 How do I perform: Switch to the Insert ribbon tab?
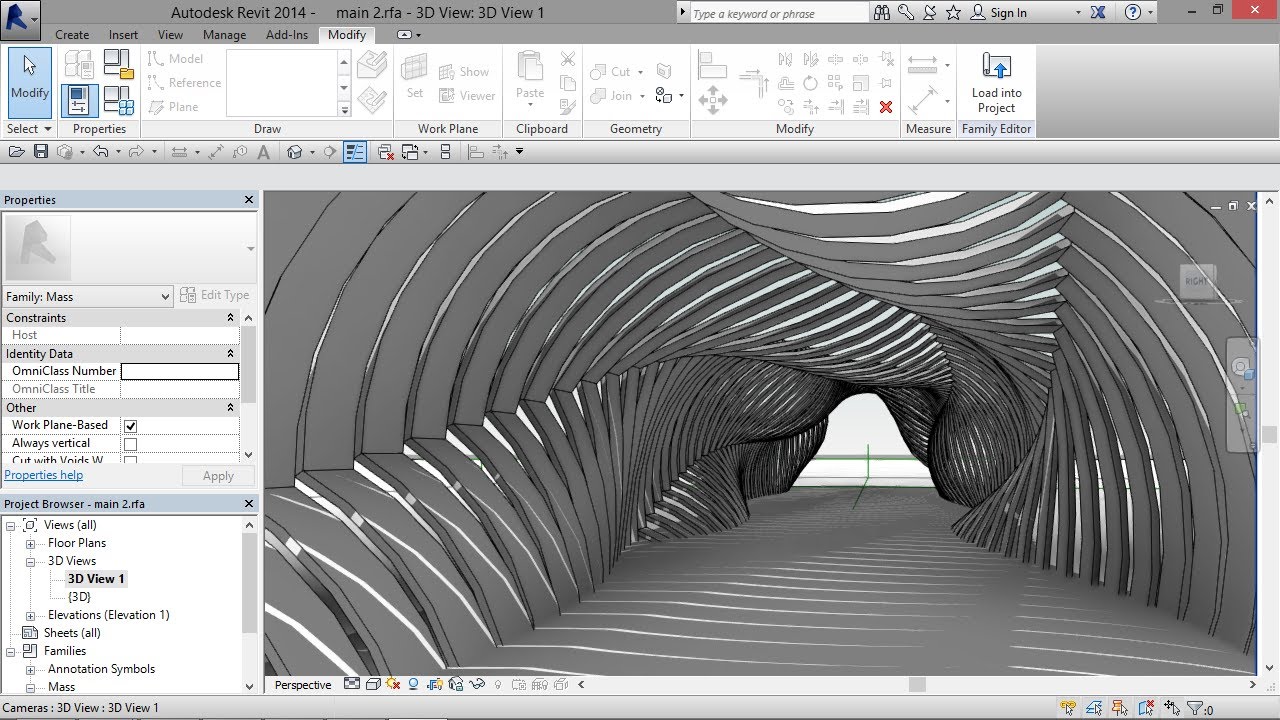123,35
